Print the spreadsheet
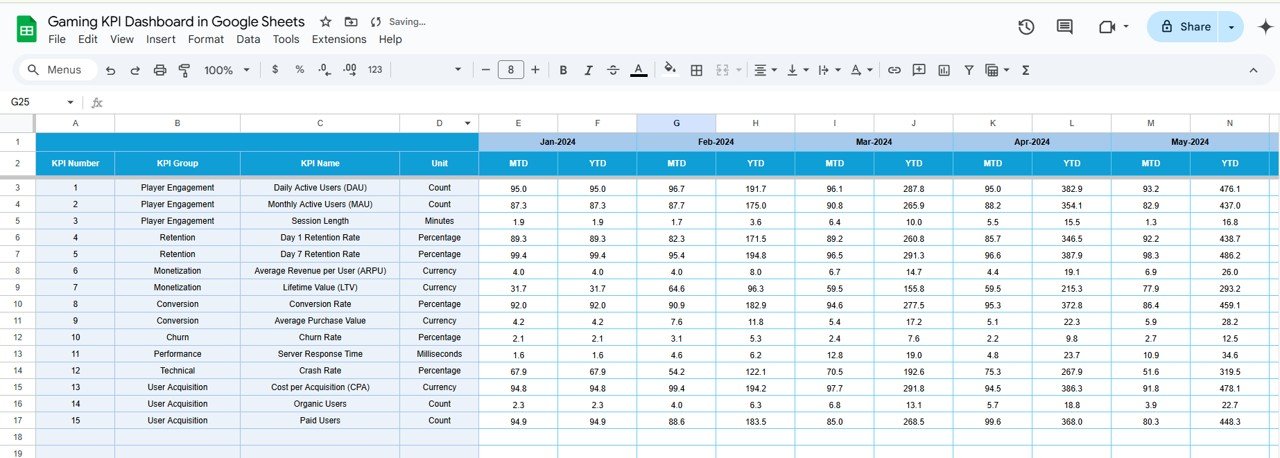The width and height of the screenshot is (1280, 458). point(160,70)
